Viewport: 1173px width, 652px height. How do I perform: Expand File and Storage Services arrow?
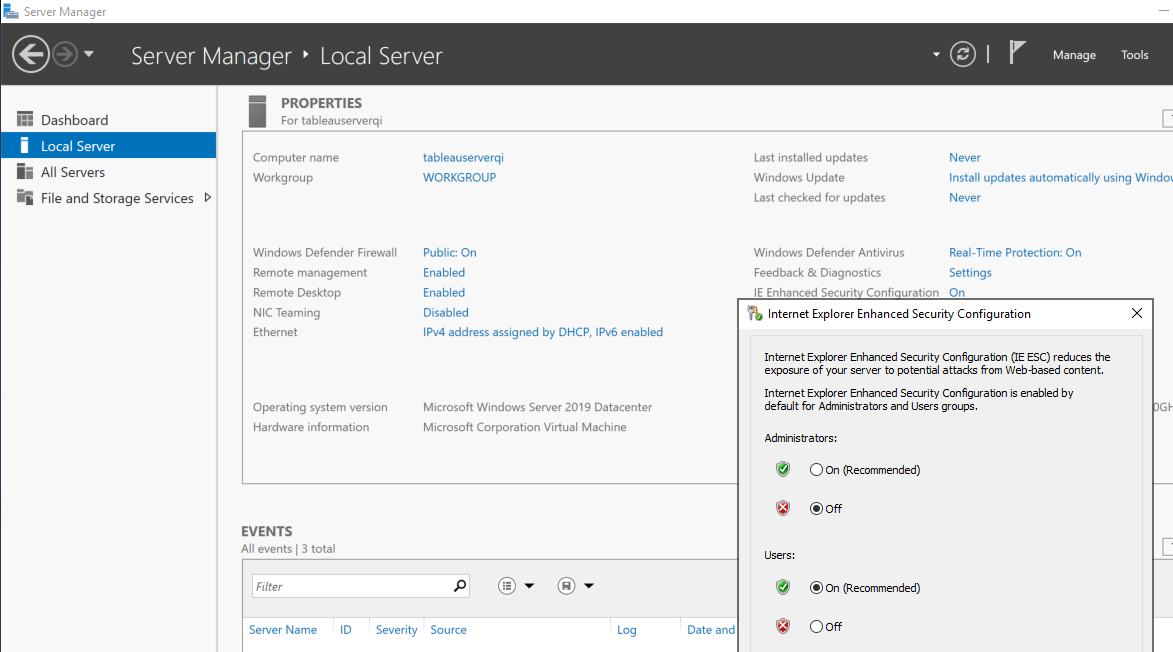pyautogui.click(x=208, y=197)
